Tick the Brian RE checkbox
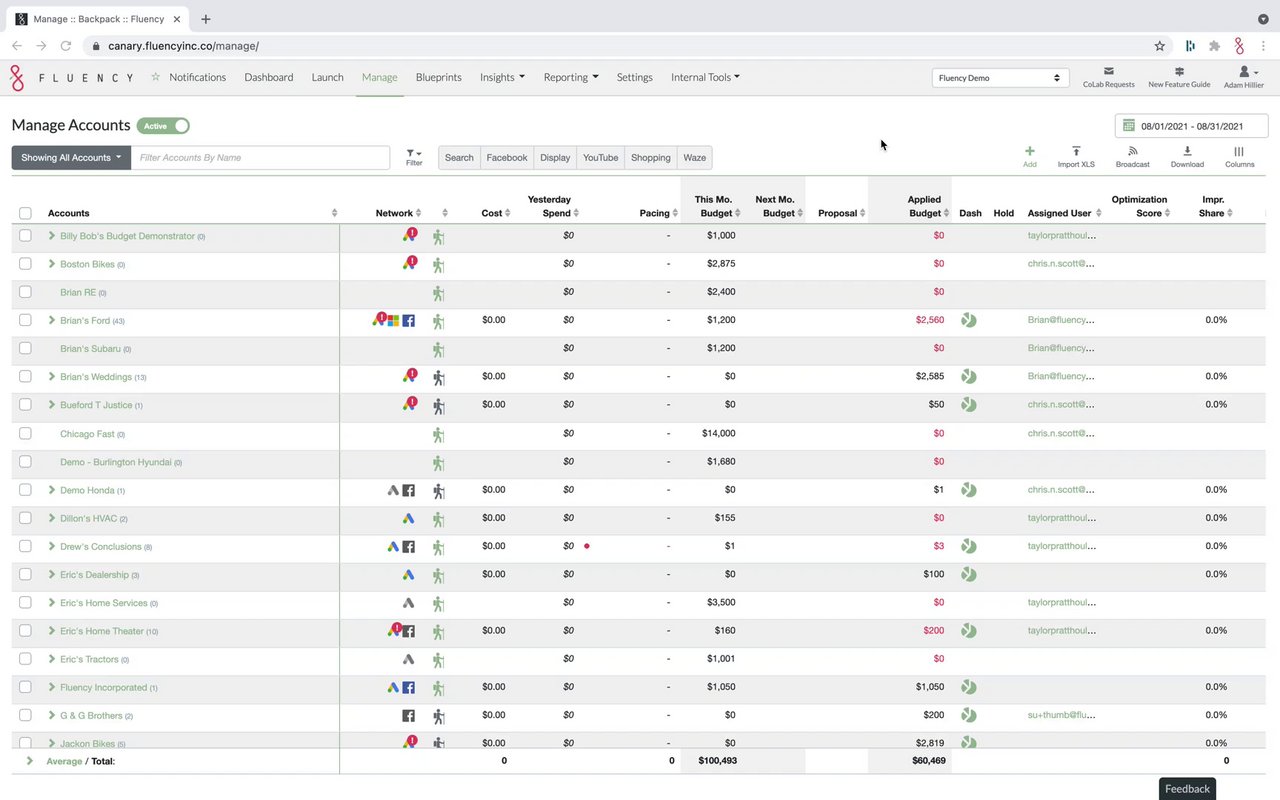 25,292
